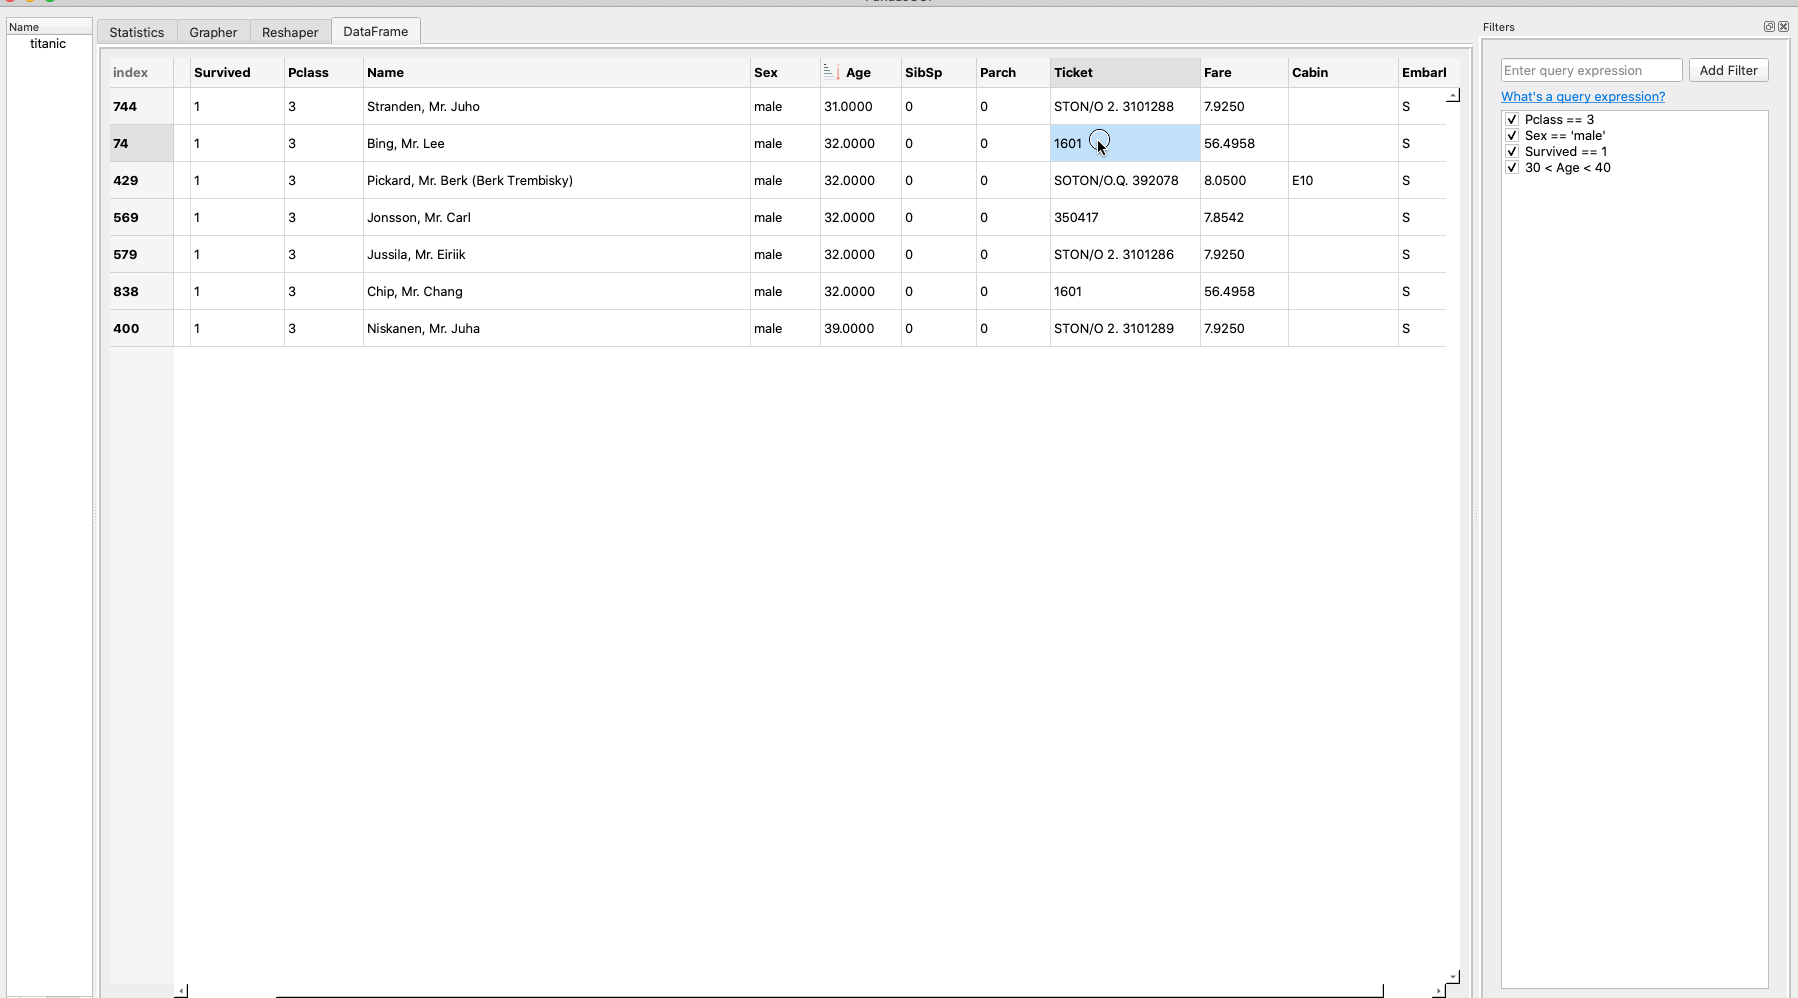
Task: Click the 'Bing, Mr. Lee' name cell
Action: [x=557, y=143]
